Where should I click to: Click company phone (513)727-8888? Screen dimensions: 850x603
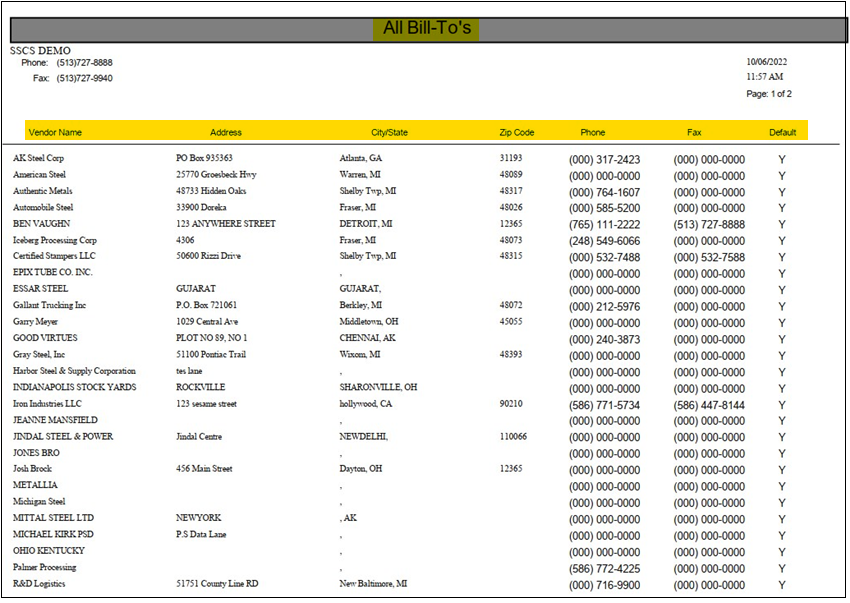[85, 62]
